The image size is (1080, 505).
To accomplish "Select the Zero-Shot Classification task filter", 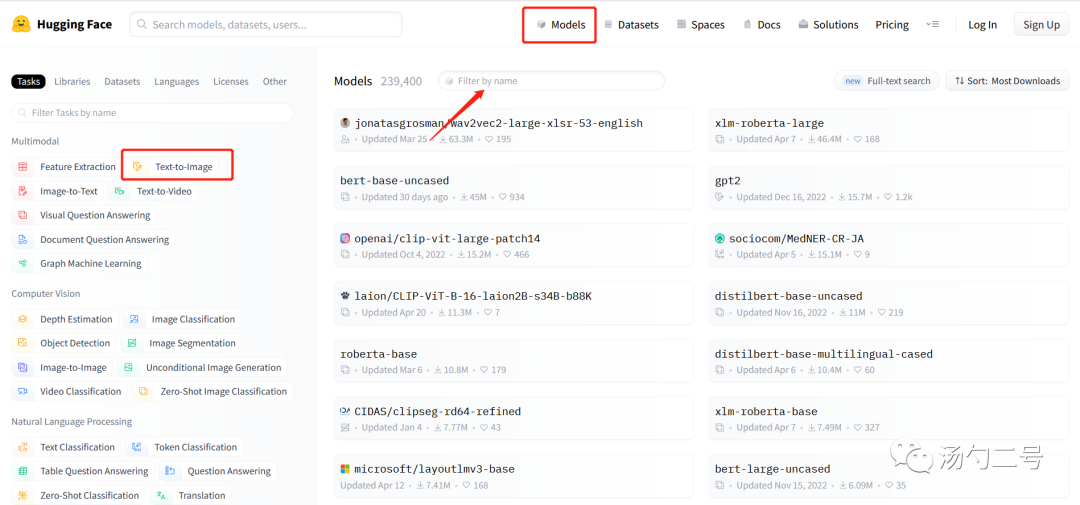I will pos(79,495).
